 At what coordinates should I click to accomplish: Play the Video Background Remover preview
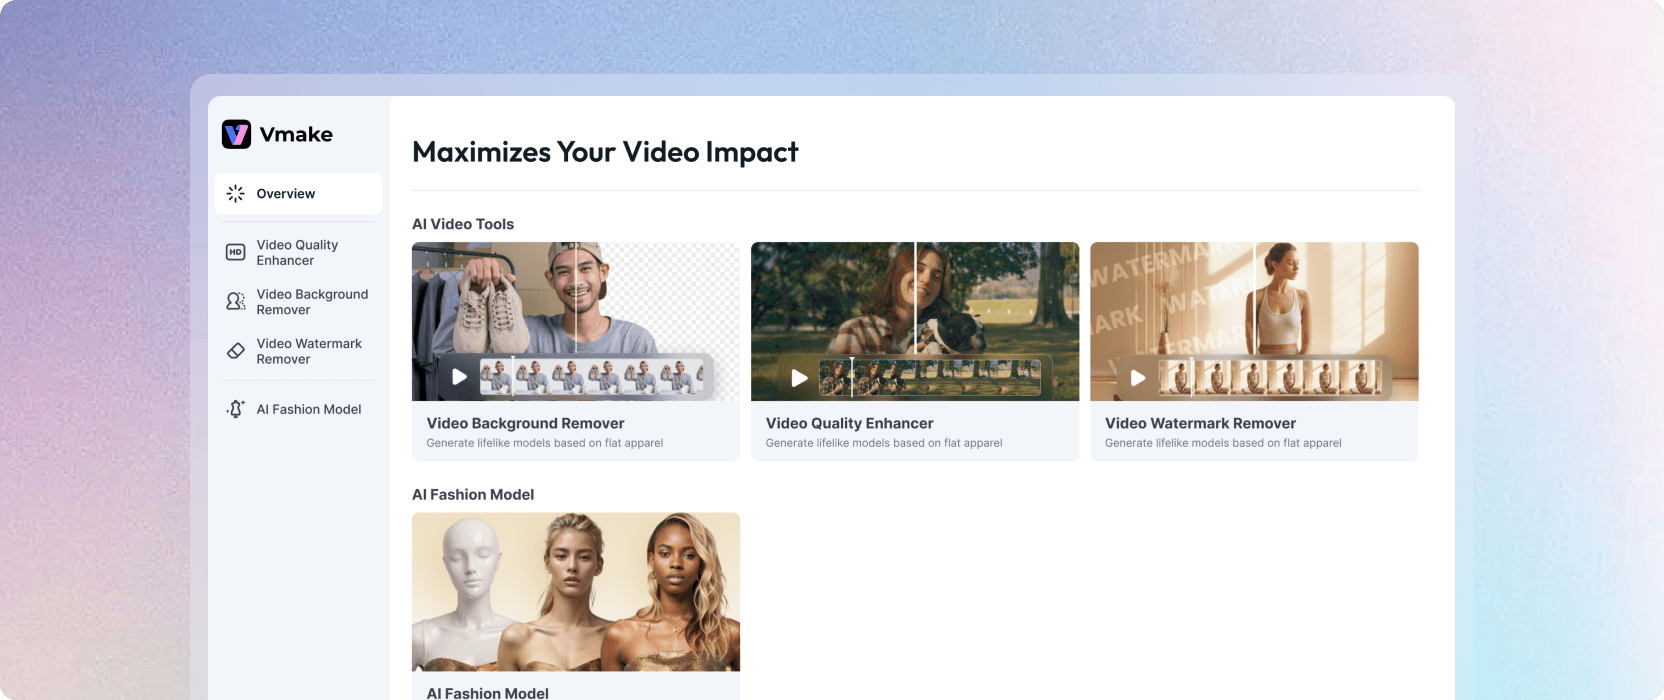pos(459,377)
